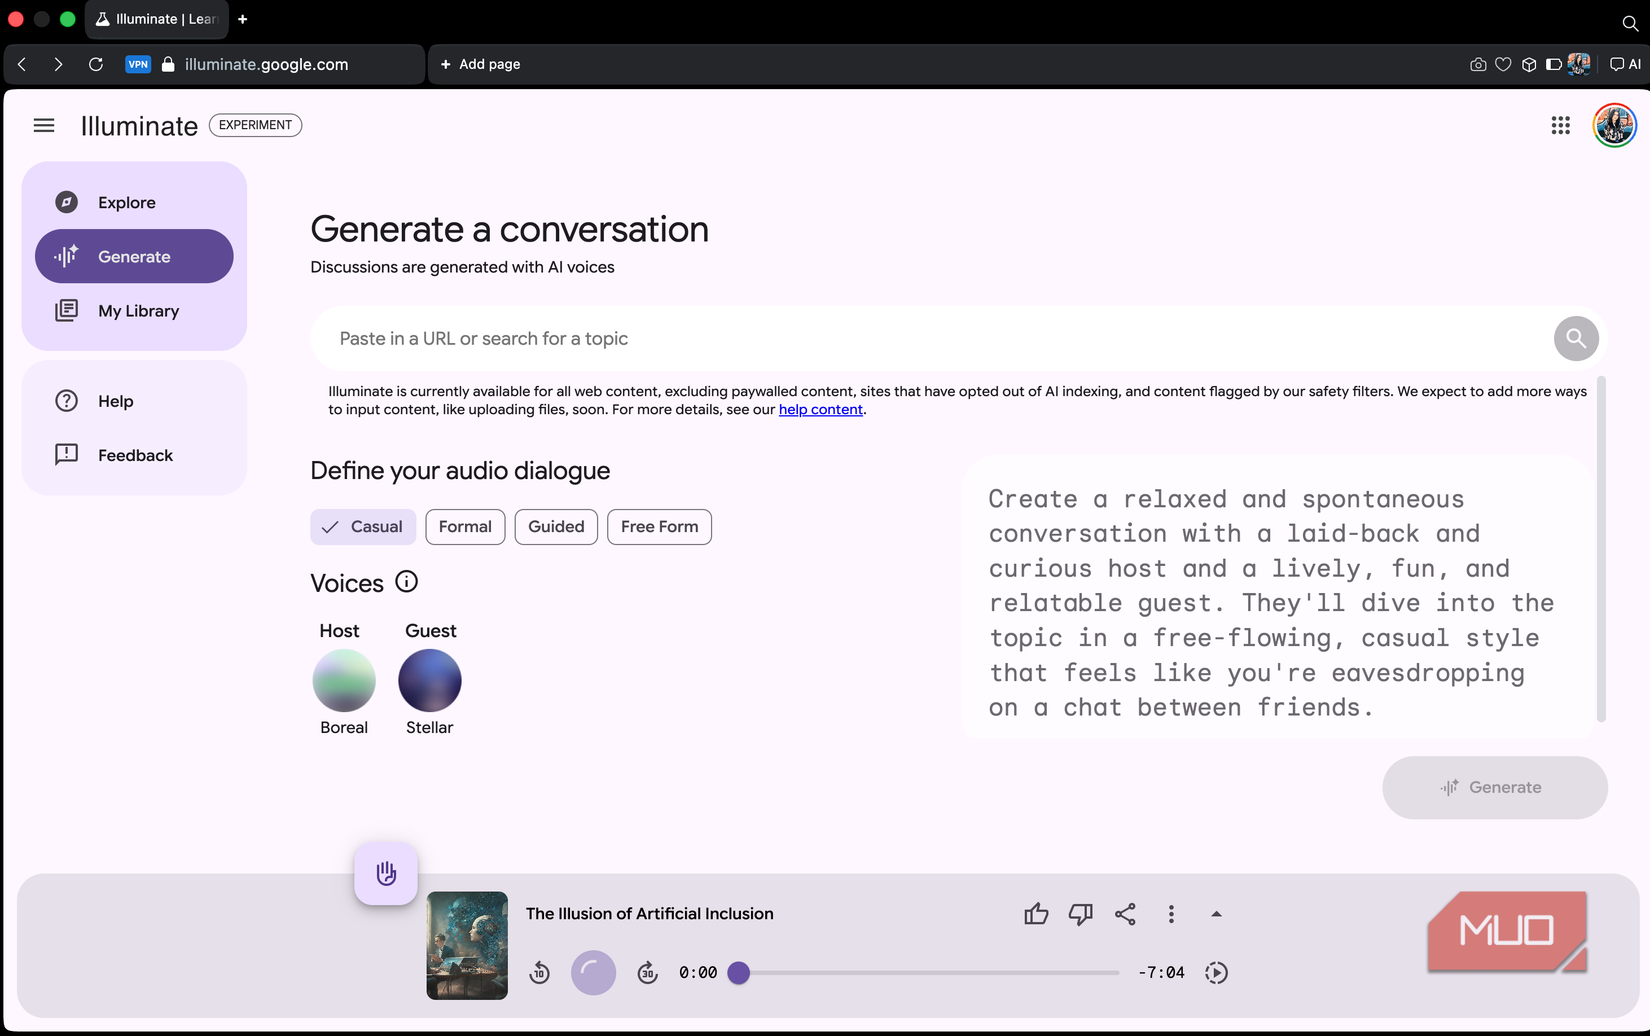Share the generated conversation
Screen dimensions: 1650x1036
pyautogui.click(x=1125, y=913)
